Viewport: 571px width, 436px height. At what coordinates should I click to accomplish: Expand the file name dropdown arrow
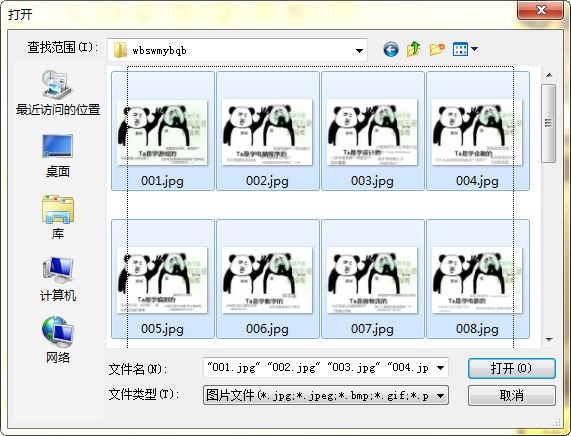(x=440, y=368)
